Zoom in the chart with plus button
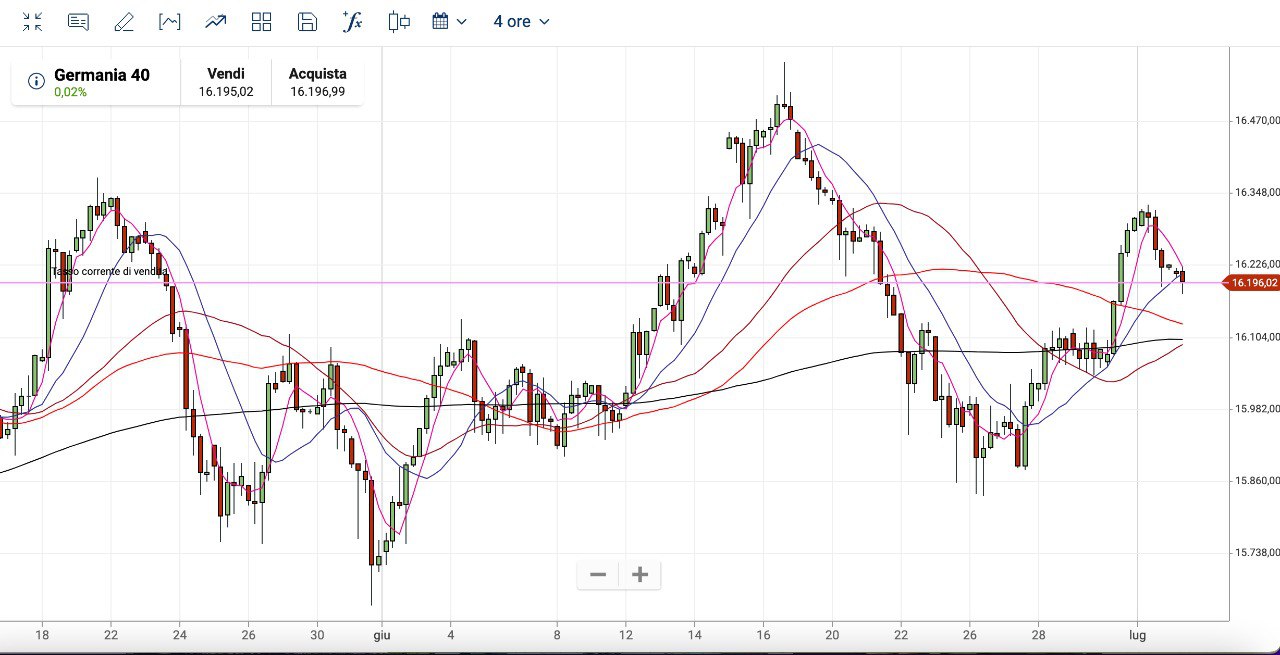This screenshot has height=655, width=1280. coord(640,575)
